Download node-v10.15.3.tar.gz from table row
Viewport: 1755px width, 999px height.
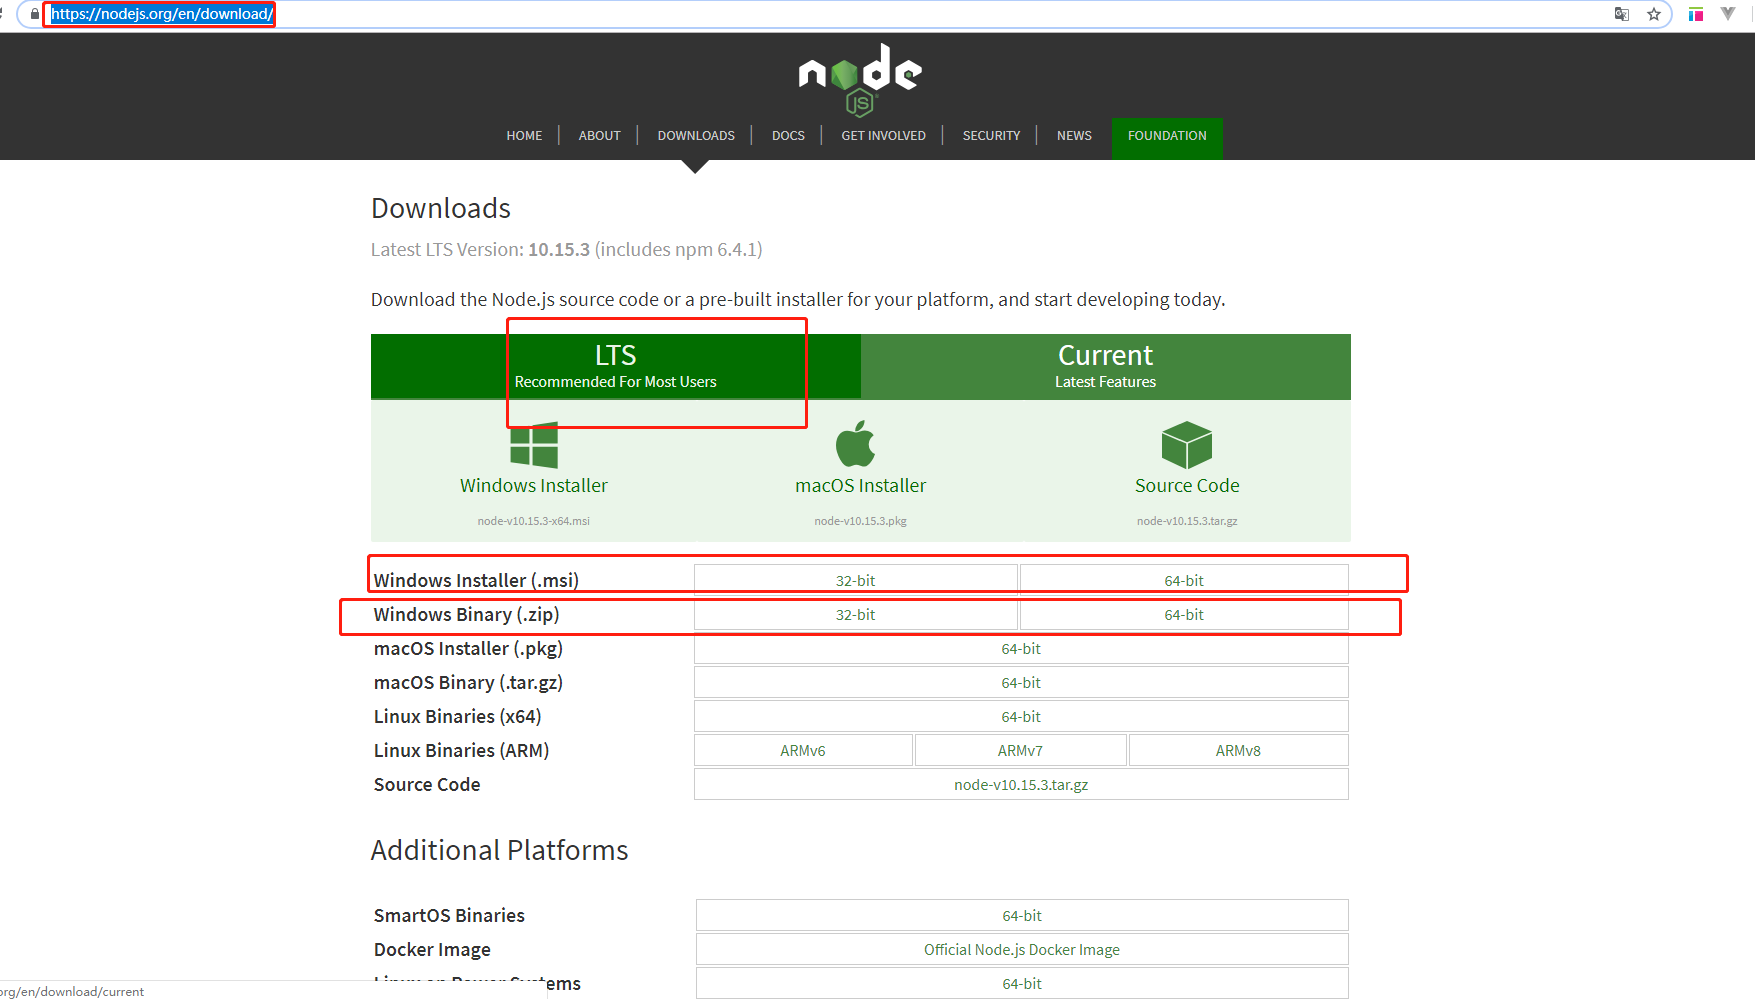[1021, 784]
